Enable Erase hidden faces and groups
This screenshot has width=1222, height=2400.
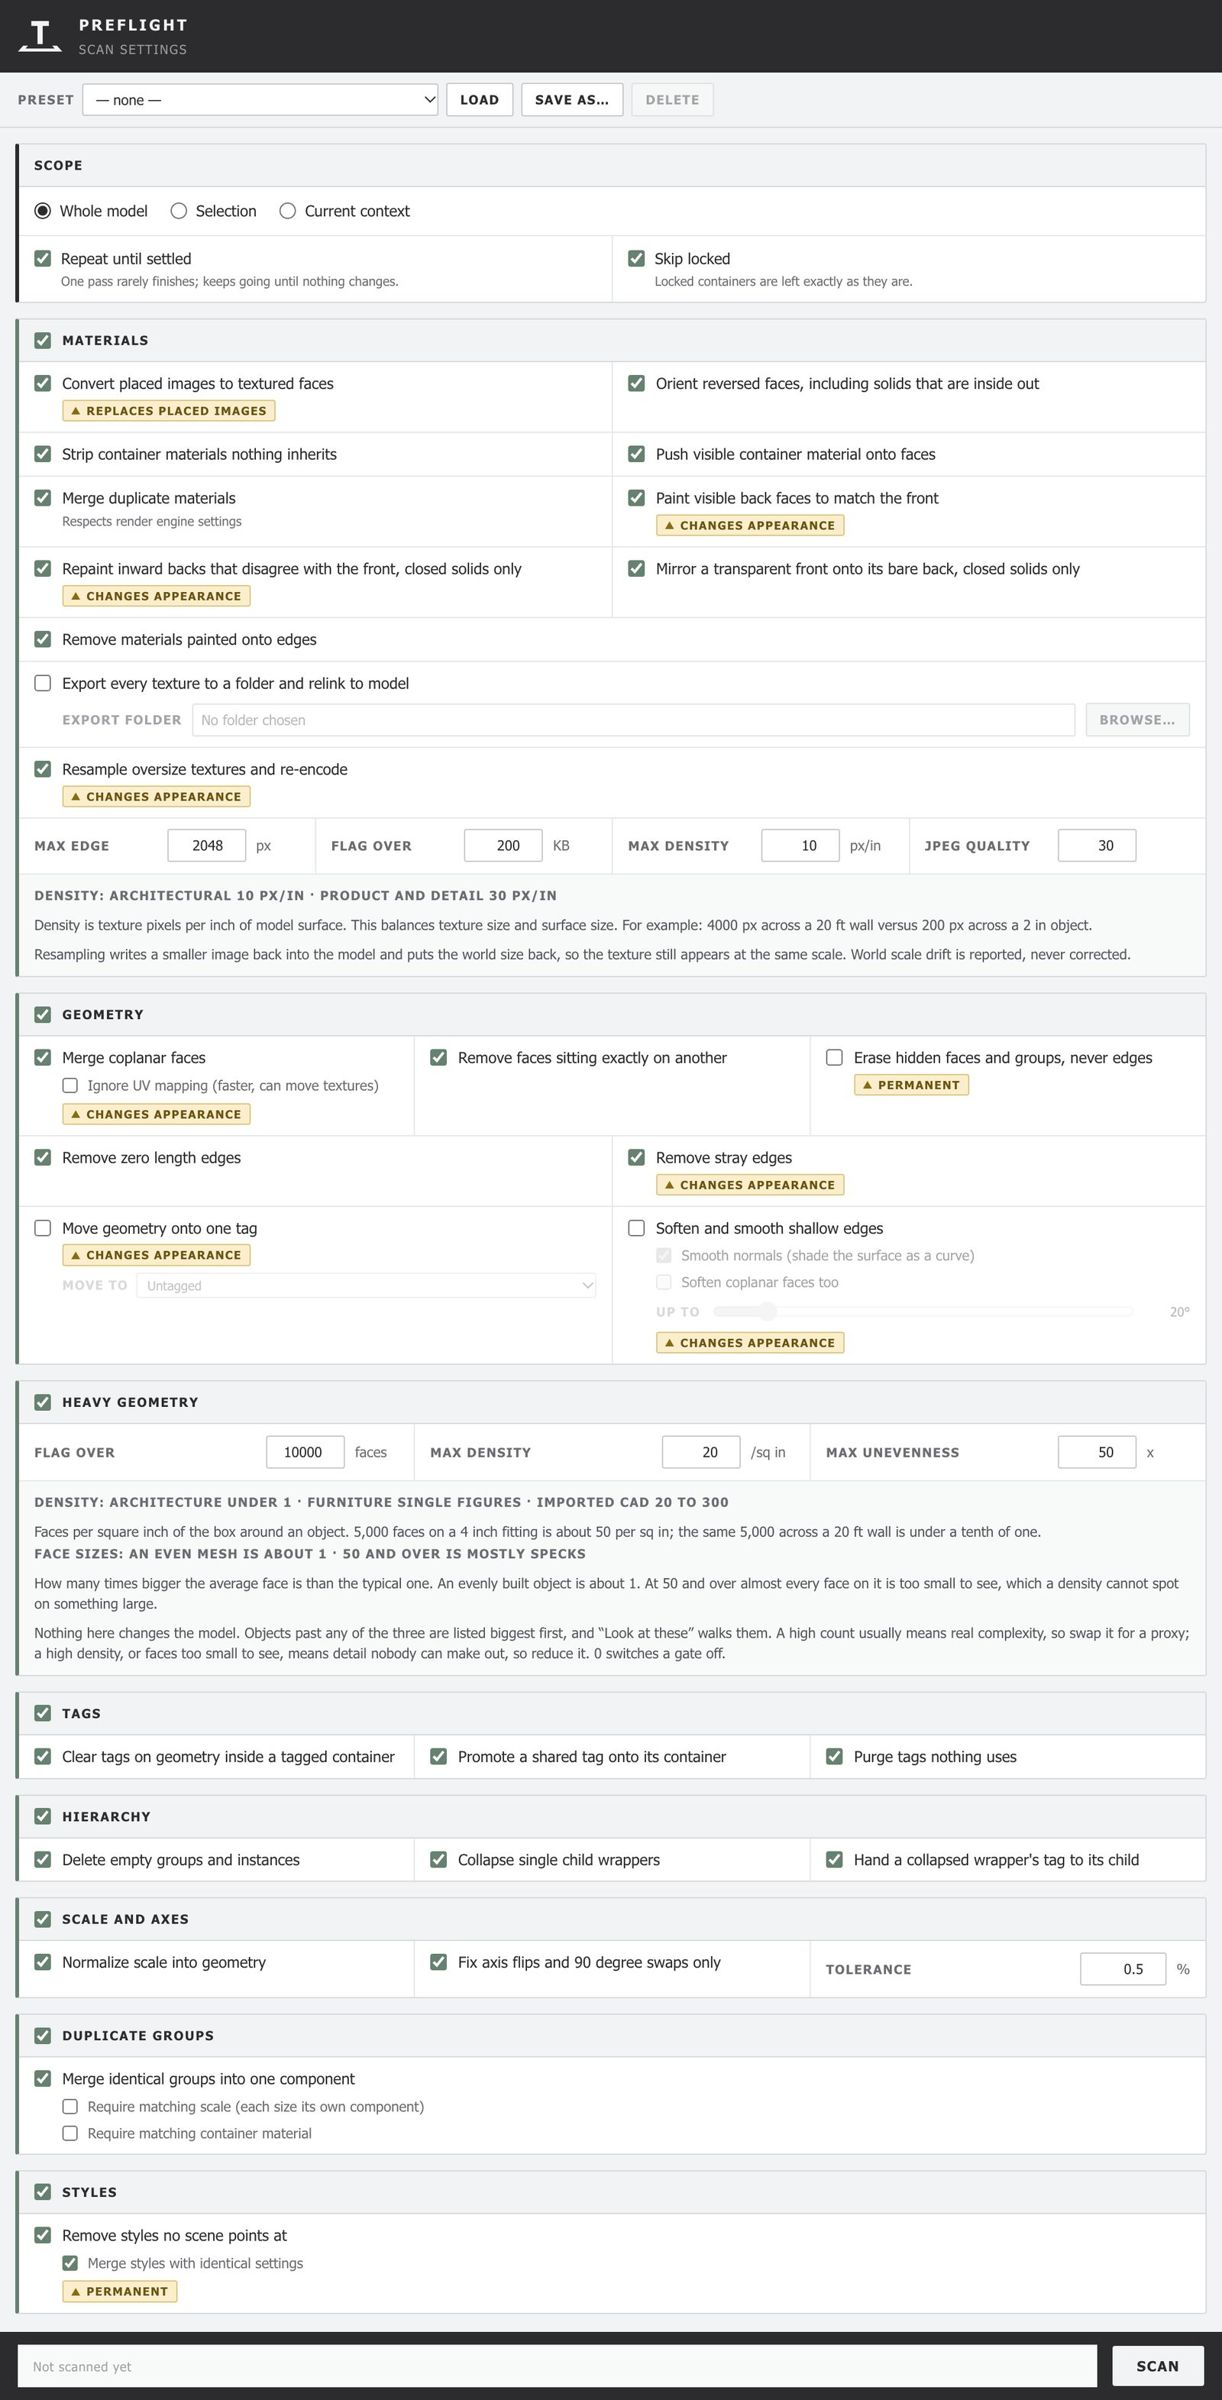[834, 1058]
